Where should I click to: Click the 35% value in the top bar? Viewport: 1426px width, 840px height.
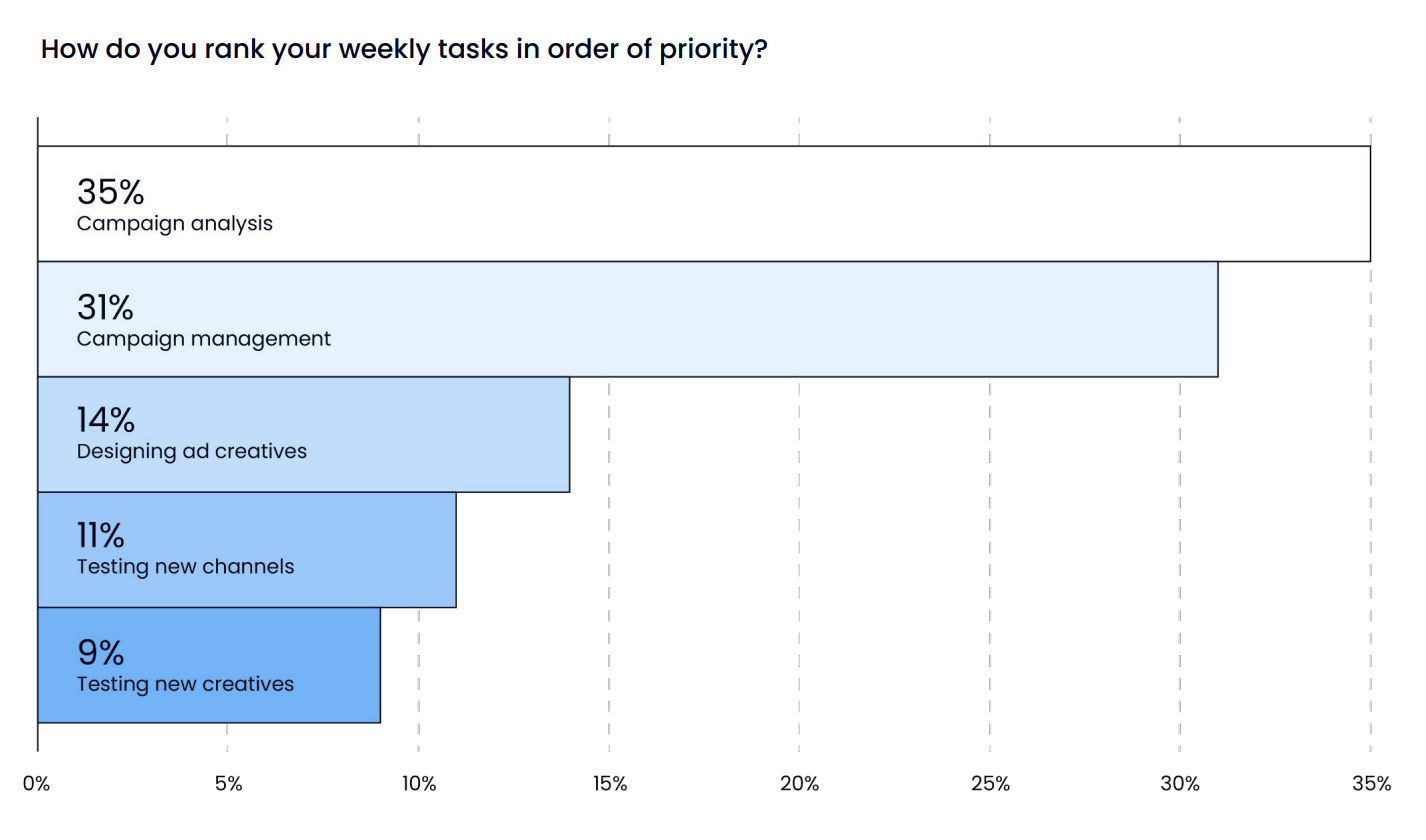[x=110, y=191]
